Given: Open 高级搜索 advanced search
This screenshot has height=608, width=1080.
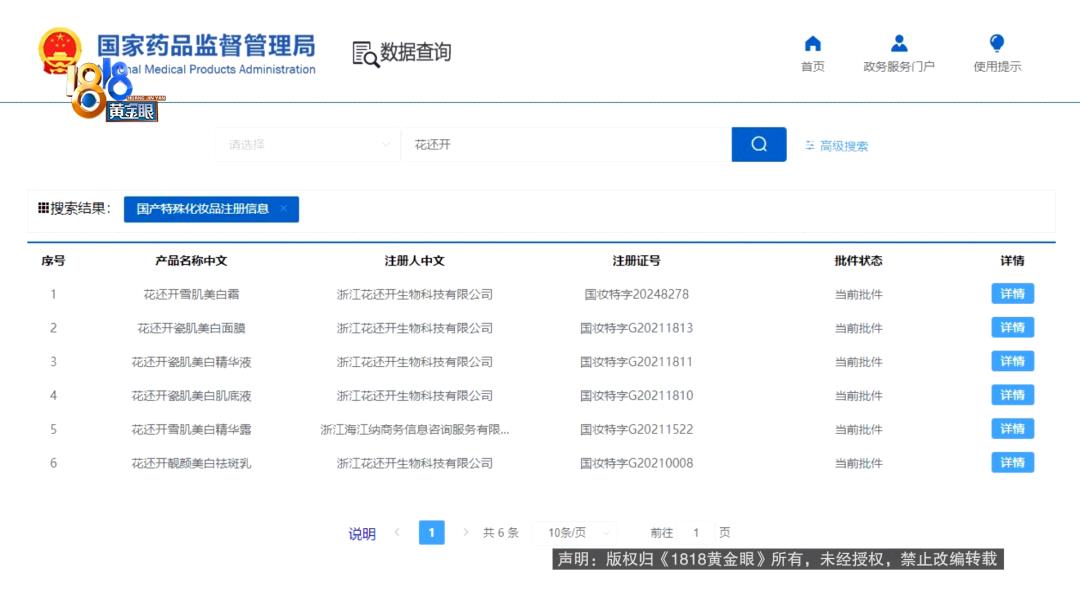Looking at the screenshot, I should click(837, 146).
